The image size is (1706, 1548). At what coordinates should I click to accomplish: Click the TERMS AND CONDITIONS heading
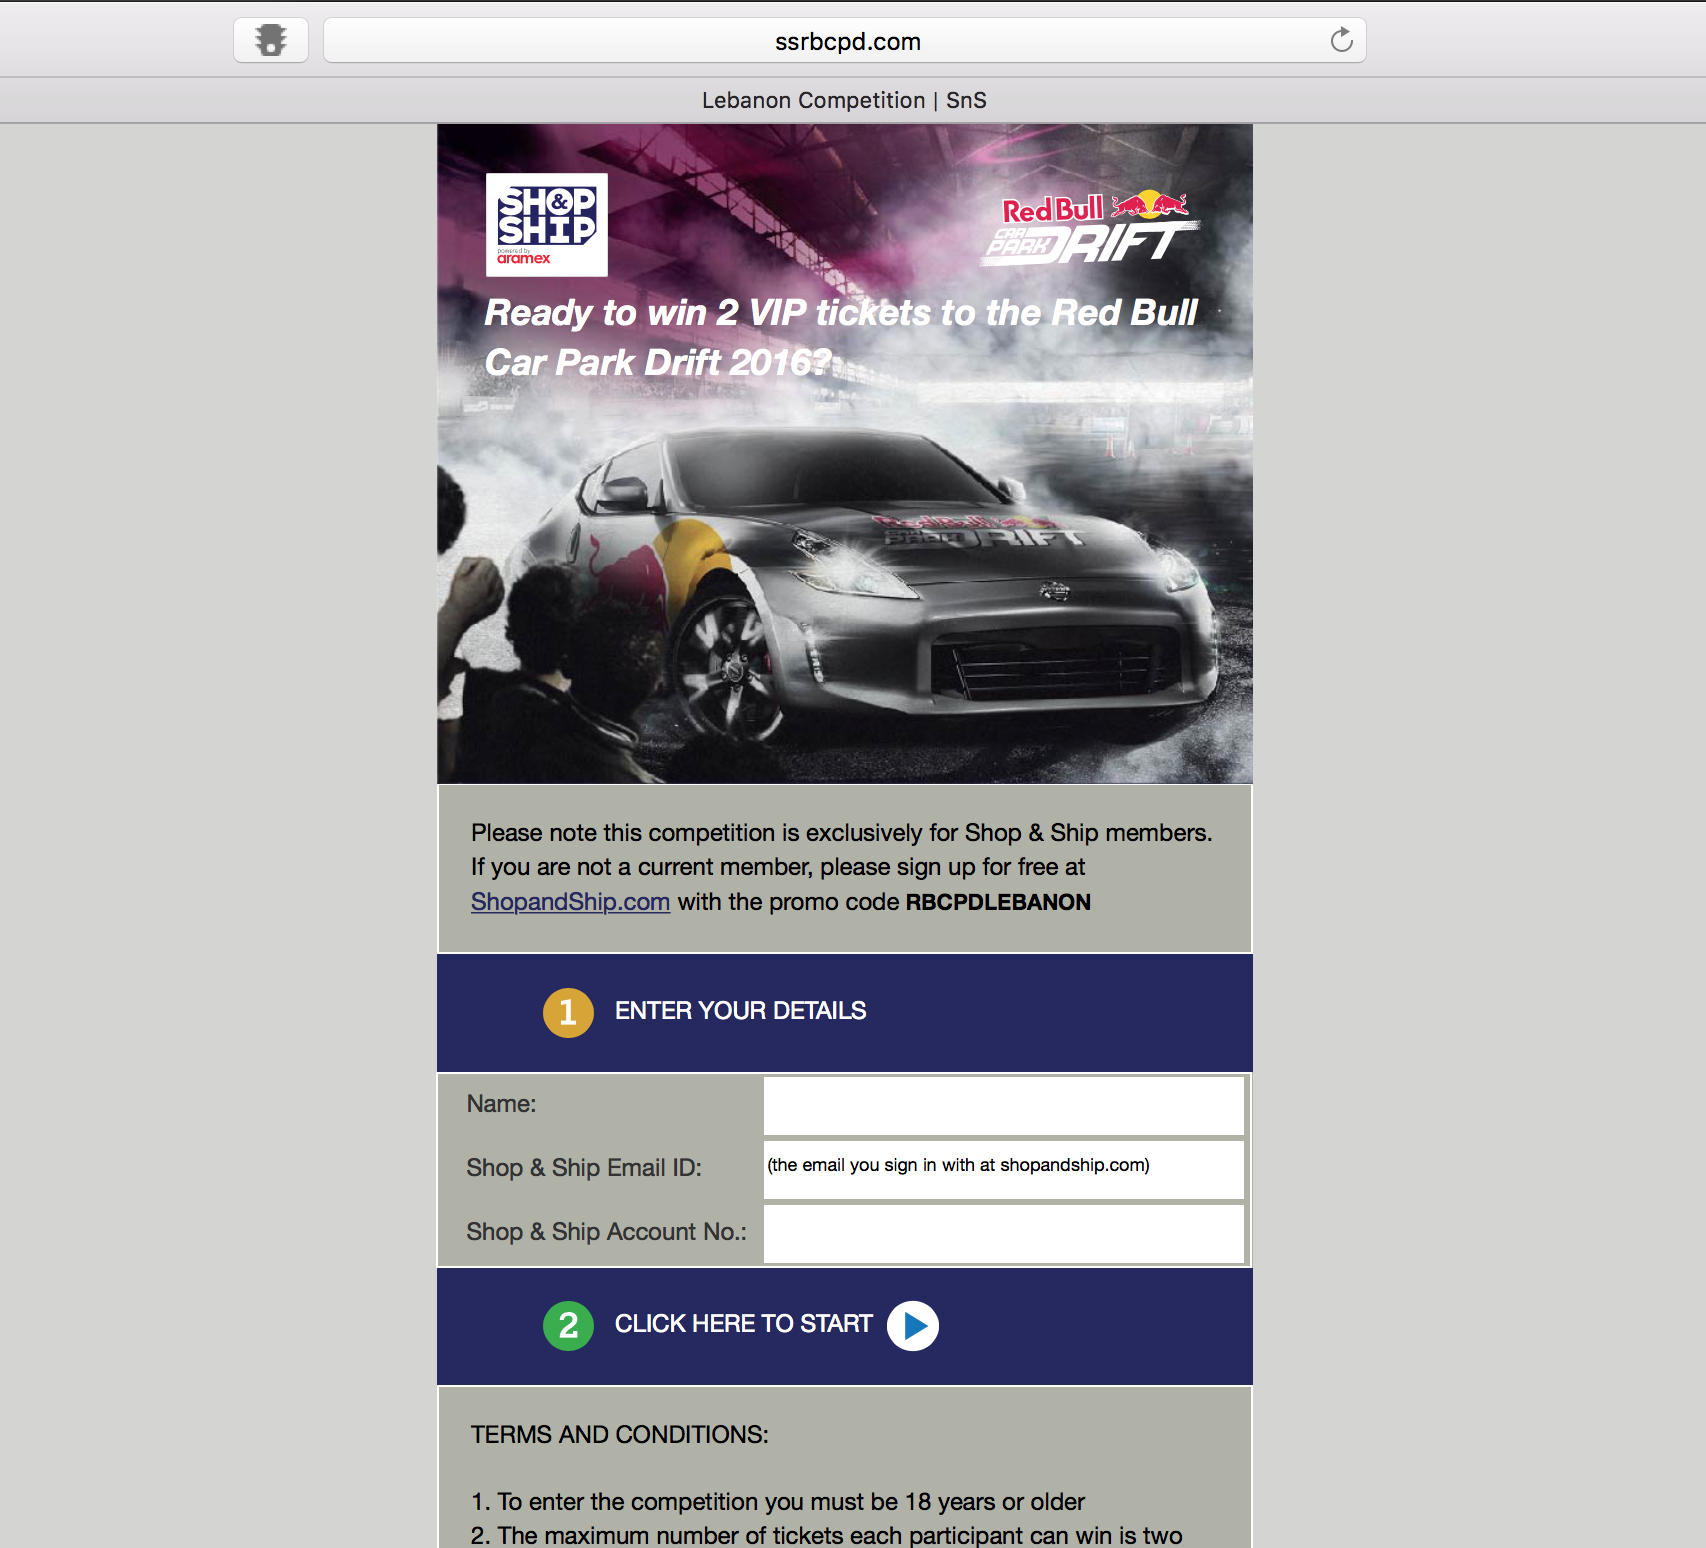point(620,1435)
